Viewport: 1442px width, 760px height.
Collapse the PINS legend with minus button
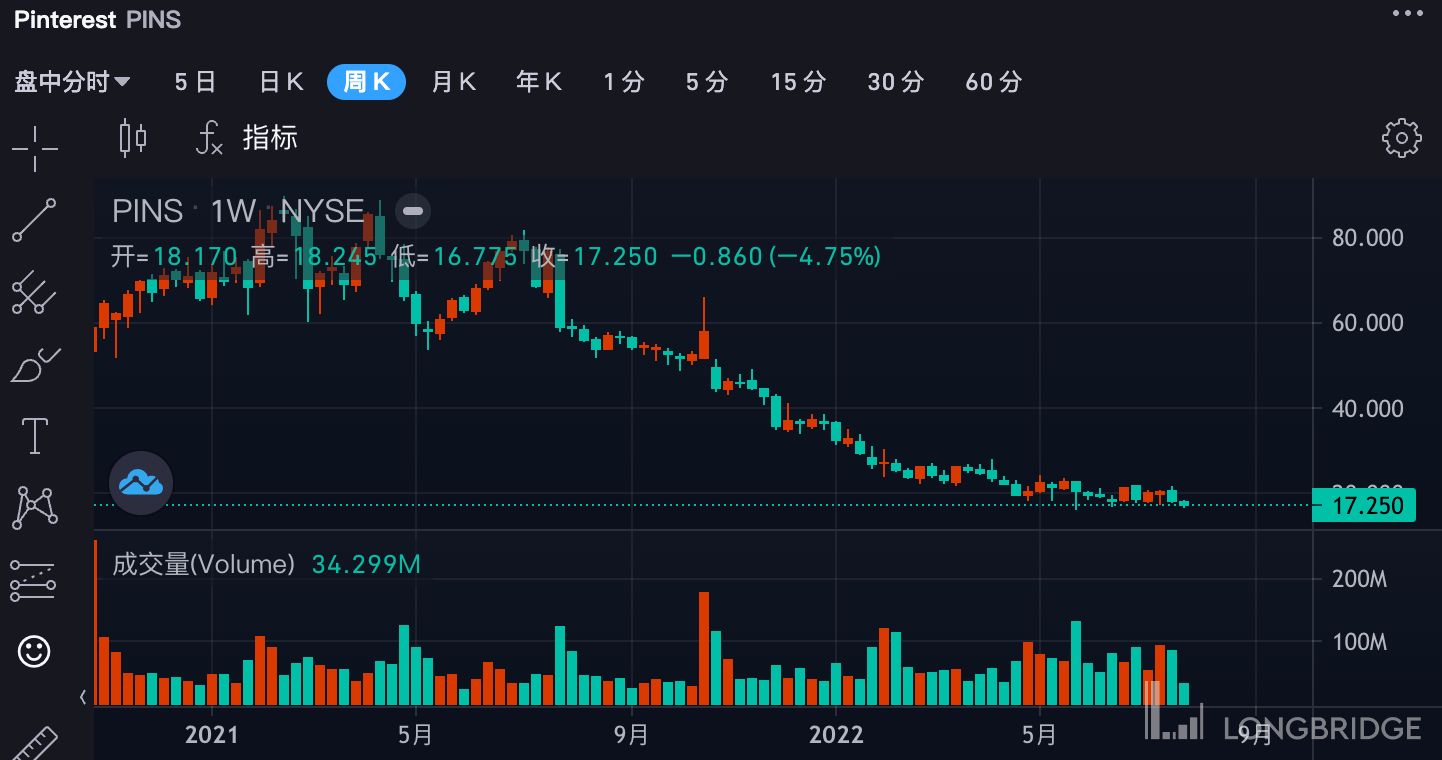click(x=413, y=211)
